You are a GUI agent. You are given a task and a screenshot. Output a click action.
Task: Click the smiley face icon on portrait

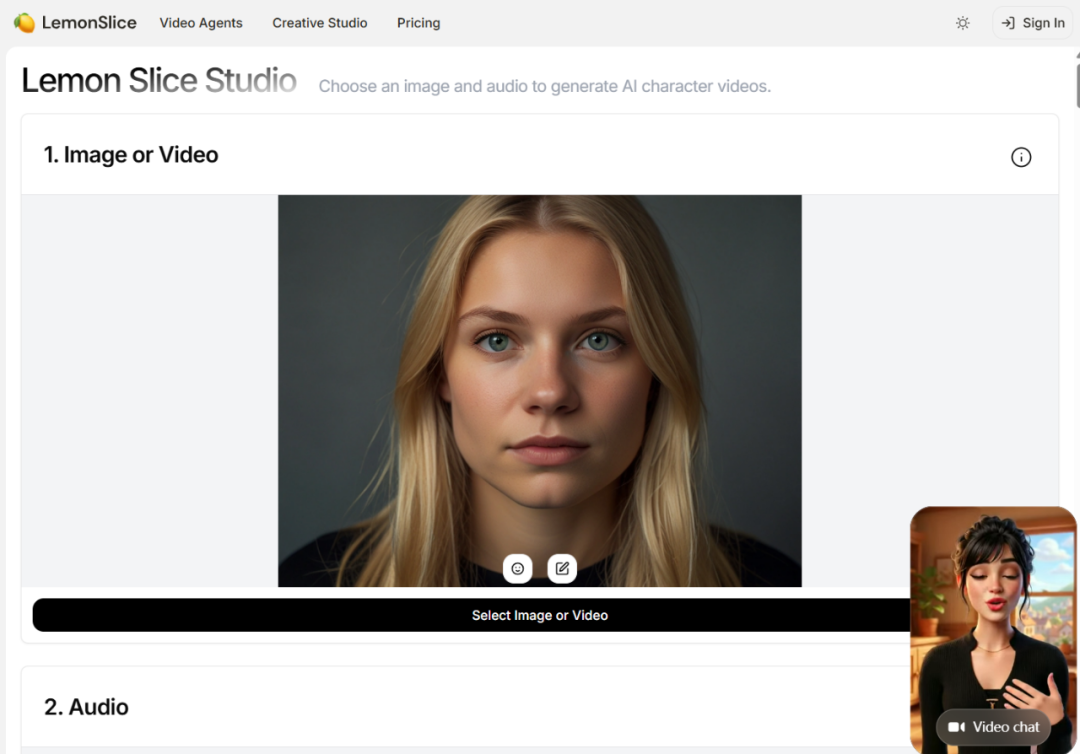tap(518, 568)
